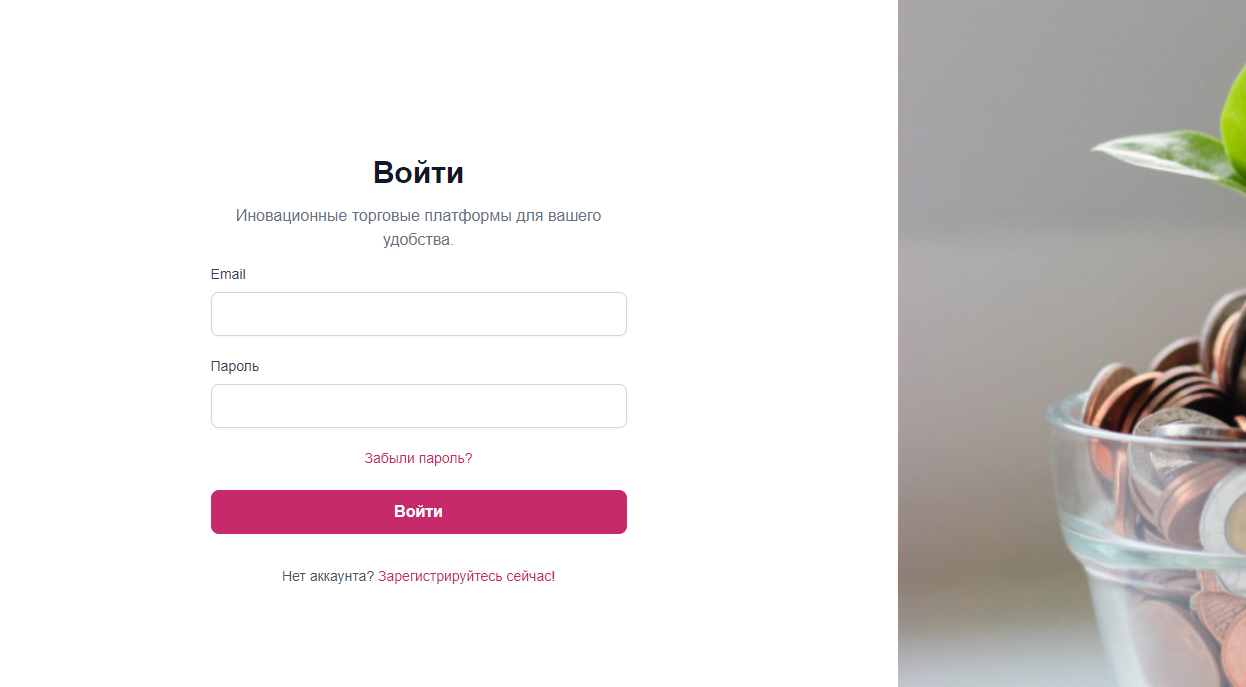Click the Нет аккаунта? text
Viewport: 1246px width, 687px height.
click(328, 576)
